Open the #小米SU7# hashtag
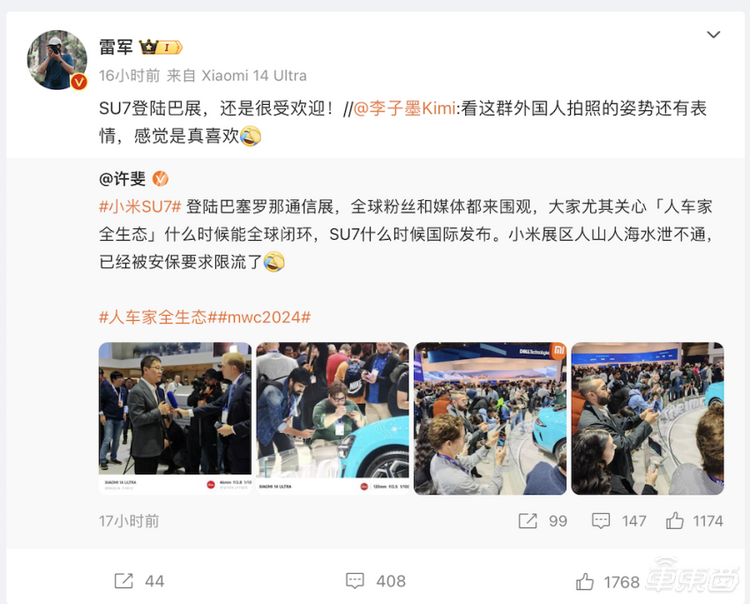 click(140, 207)
